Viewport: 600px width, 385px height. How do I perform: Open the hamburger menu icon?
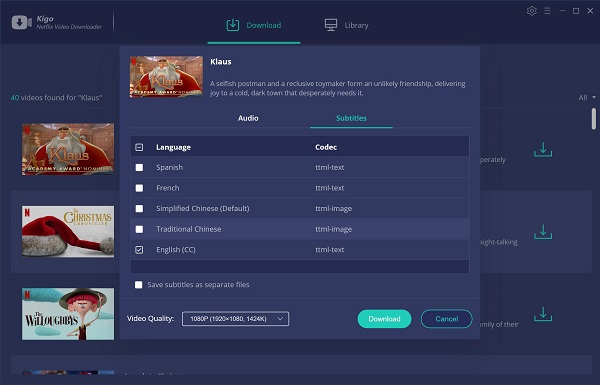tap(547, 11)
